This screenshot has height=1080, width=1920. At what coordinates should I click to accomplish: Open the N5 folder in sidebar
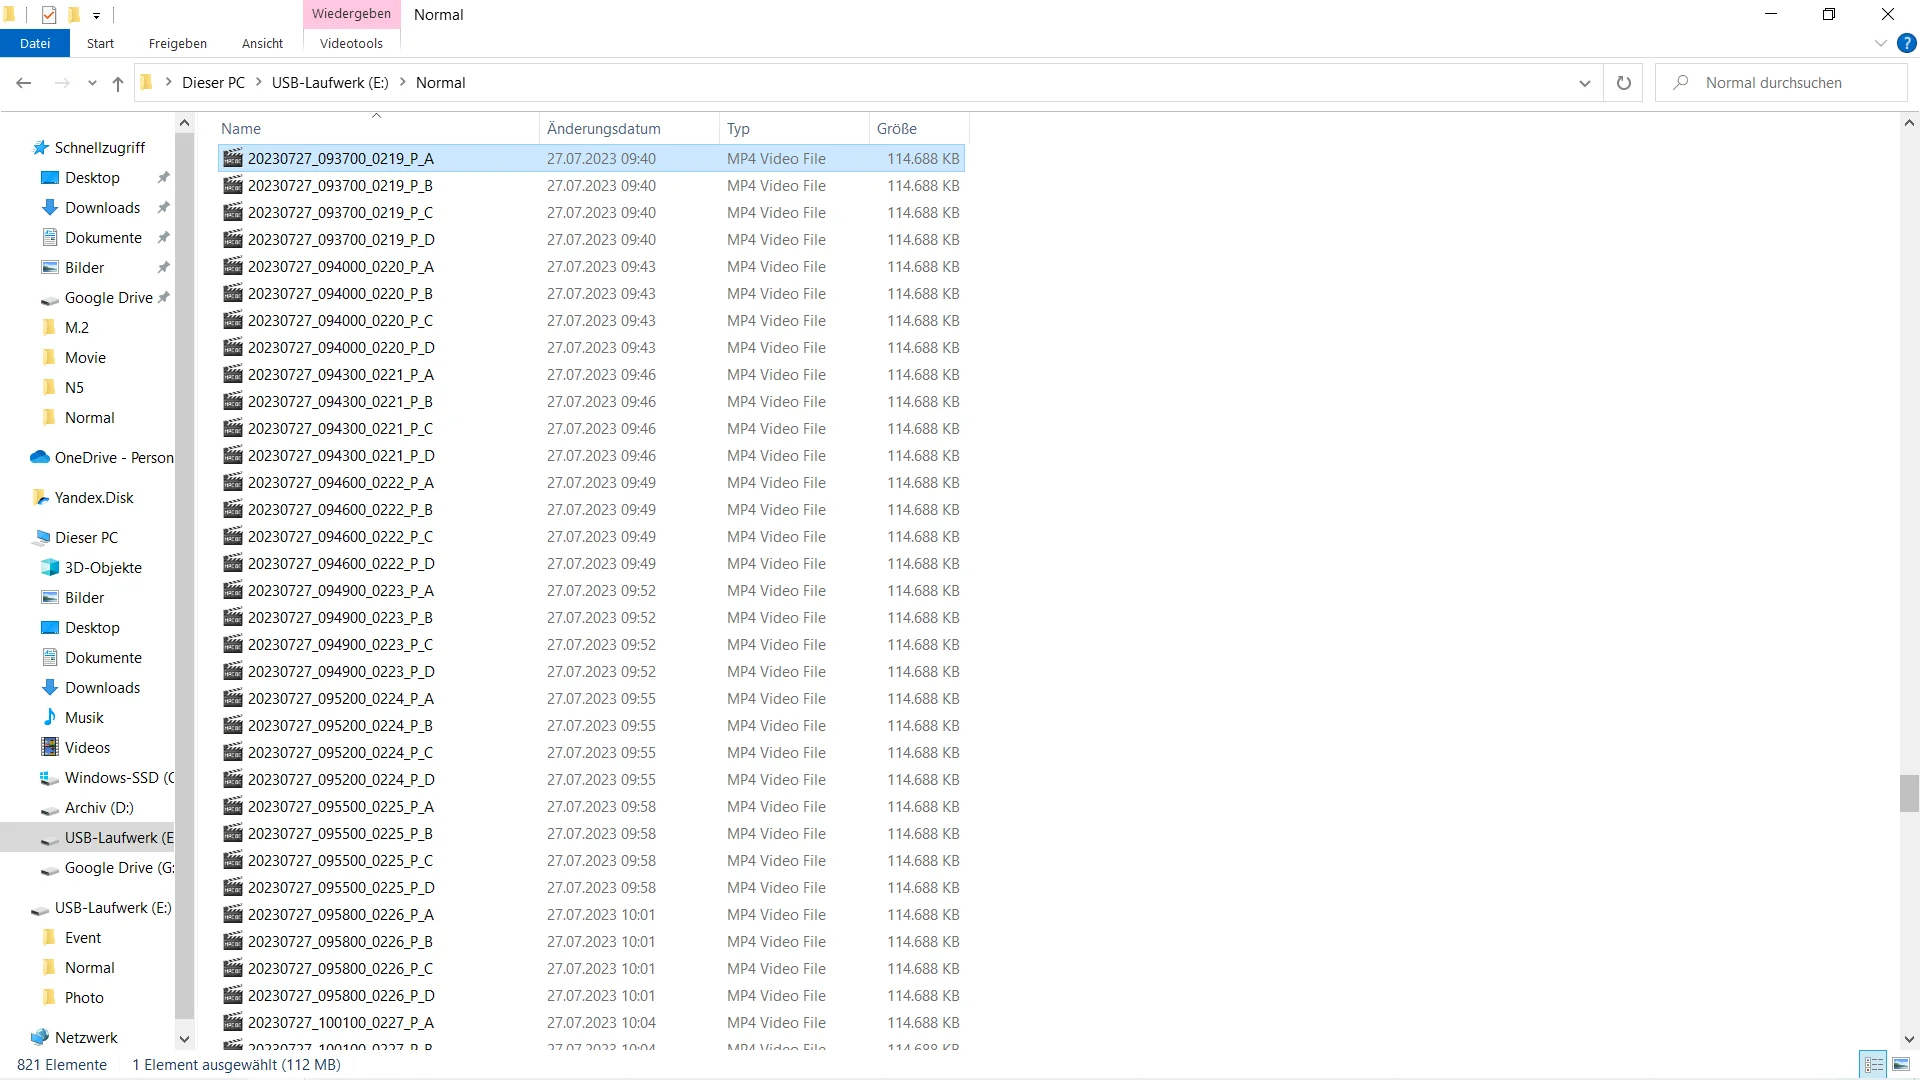(x=74, y=388)
